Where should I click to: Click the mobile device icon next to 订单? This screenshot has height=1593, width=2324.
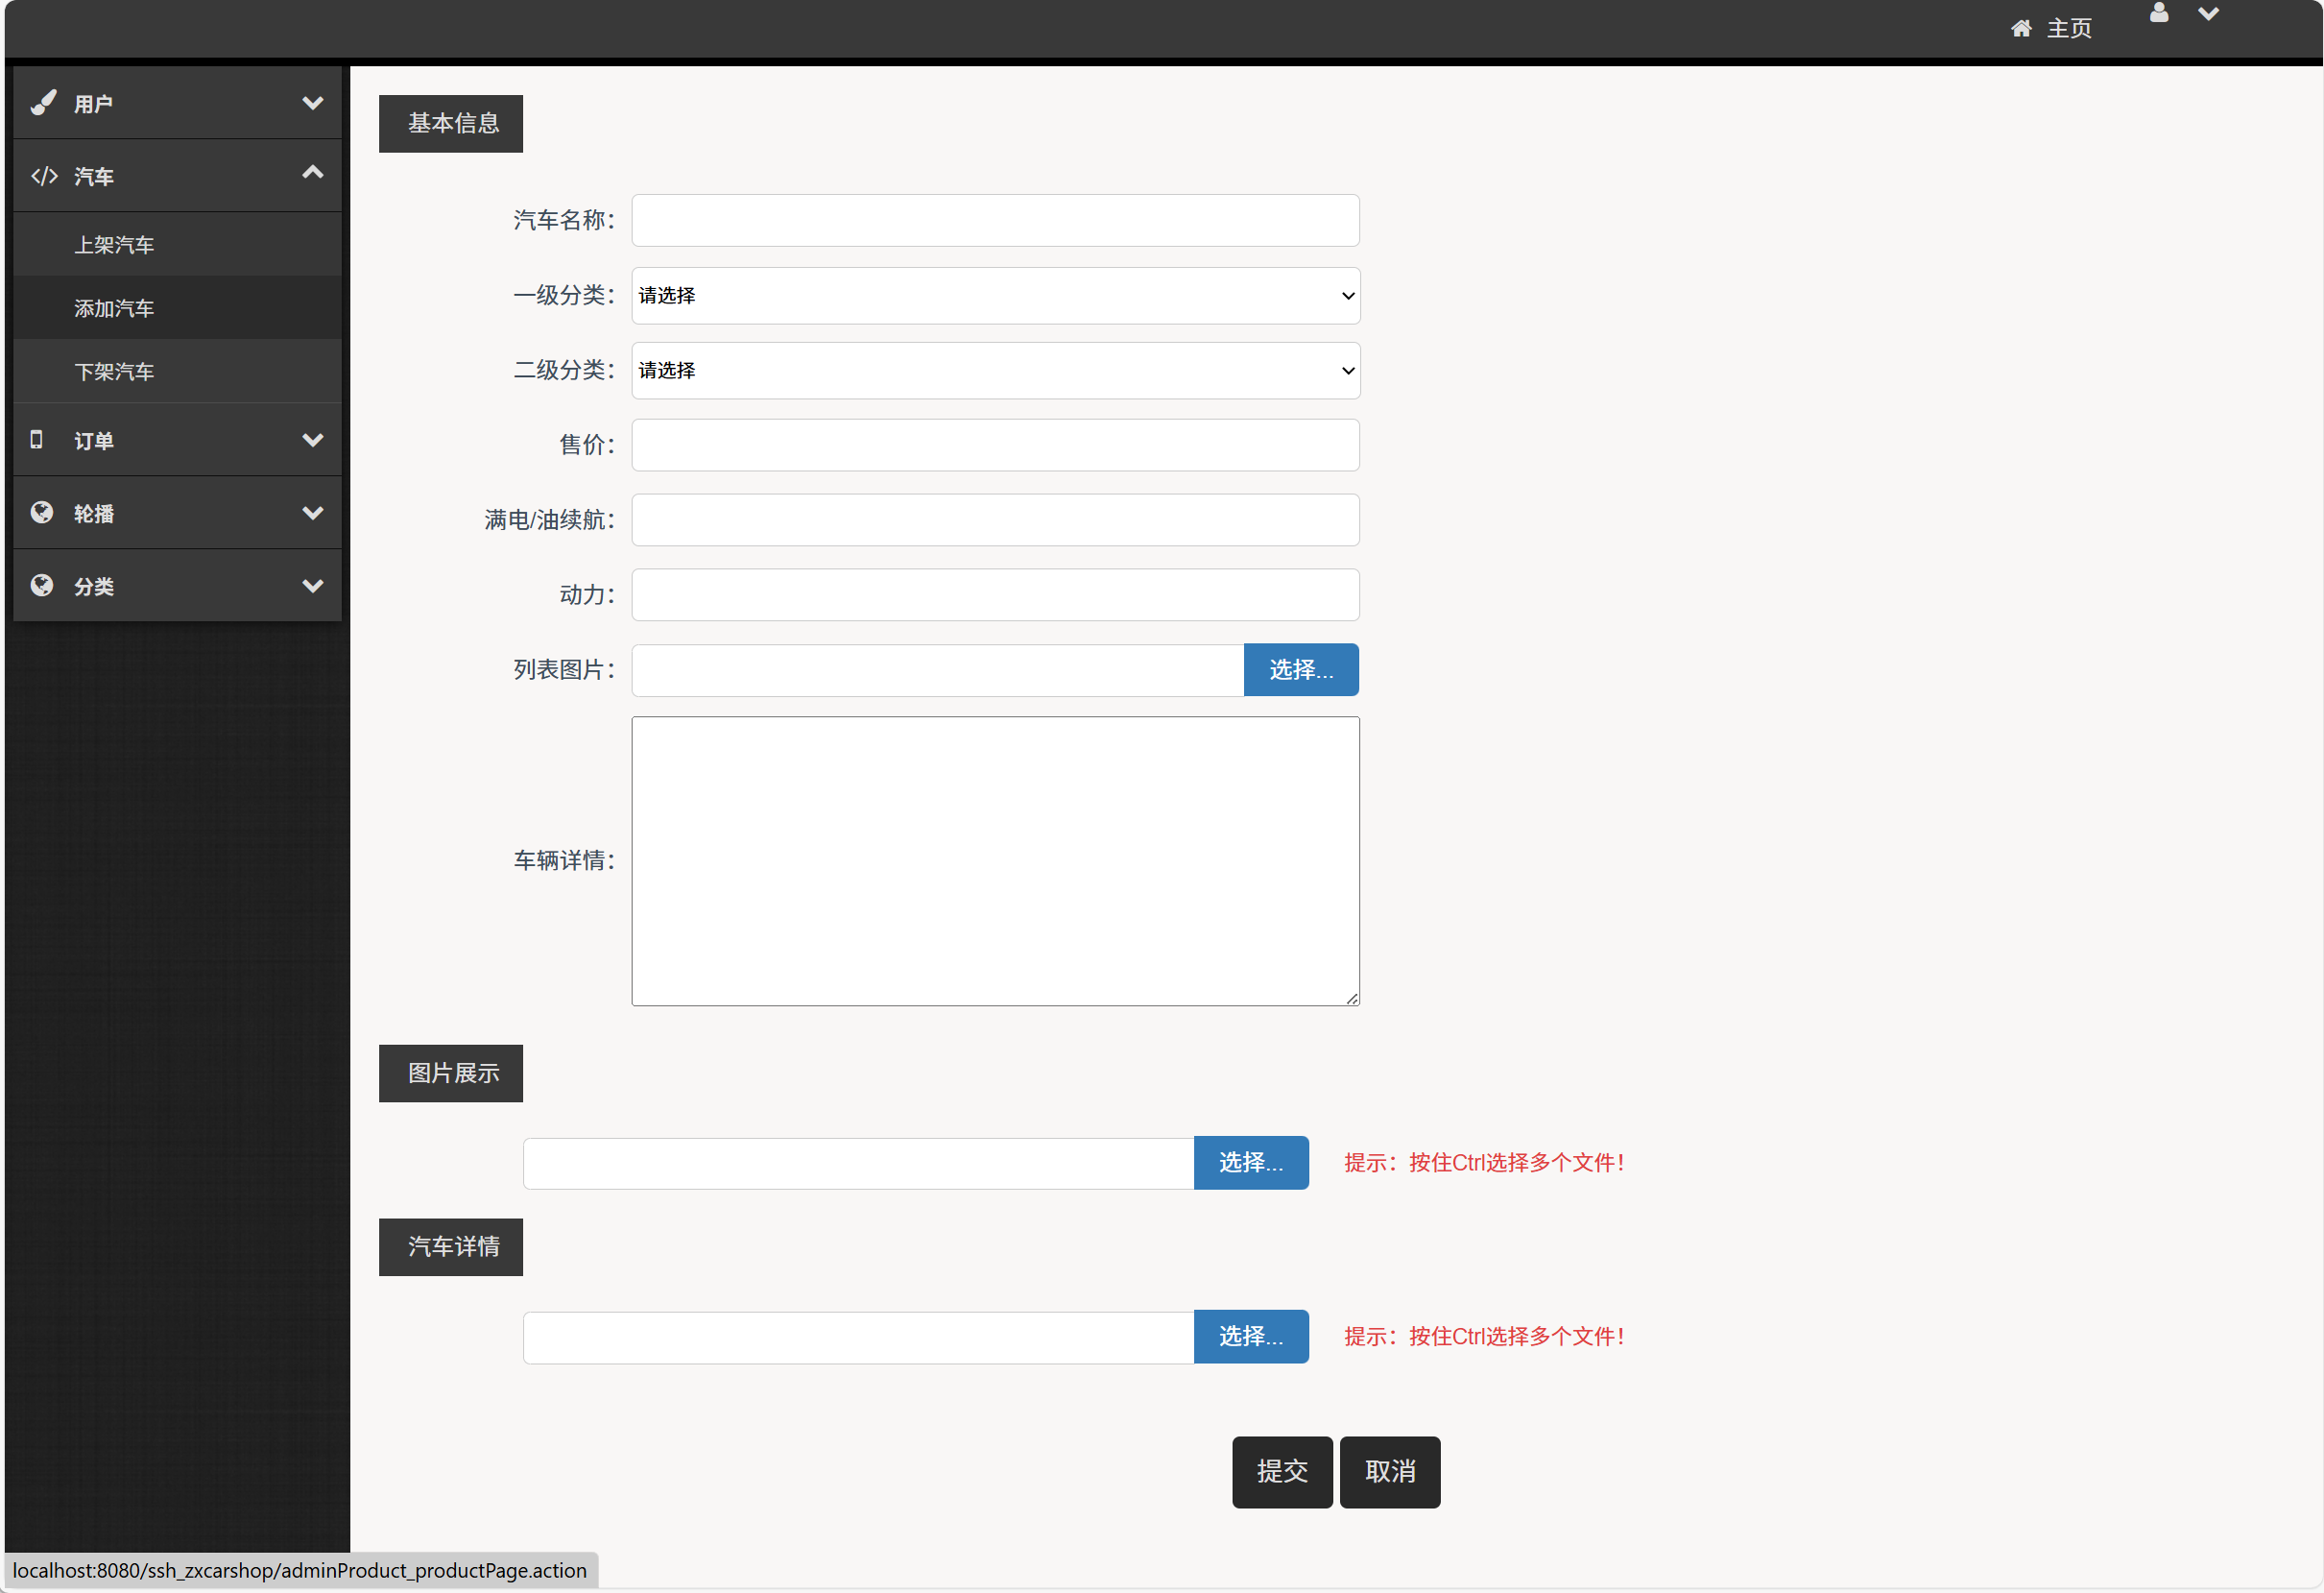[37, 440]
